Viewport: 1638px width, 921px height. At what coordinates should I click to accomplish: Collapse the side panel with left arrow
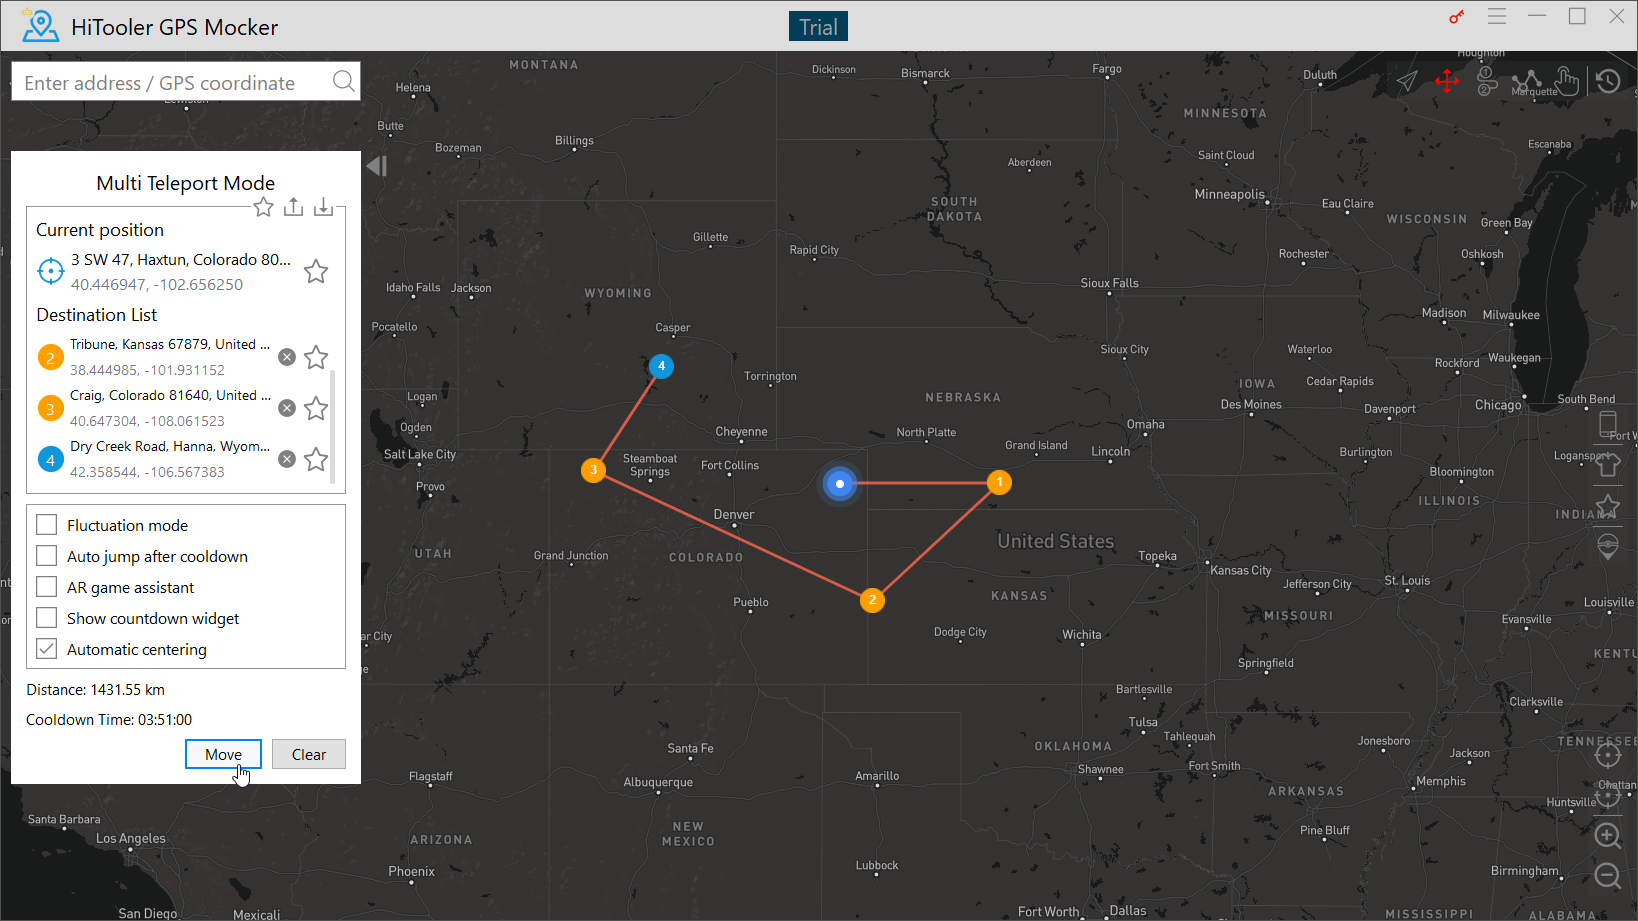click(377, 166)
